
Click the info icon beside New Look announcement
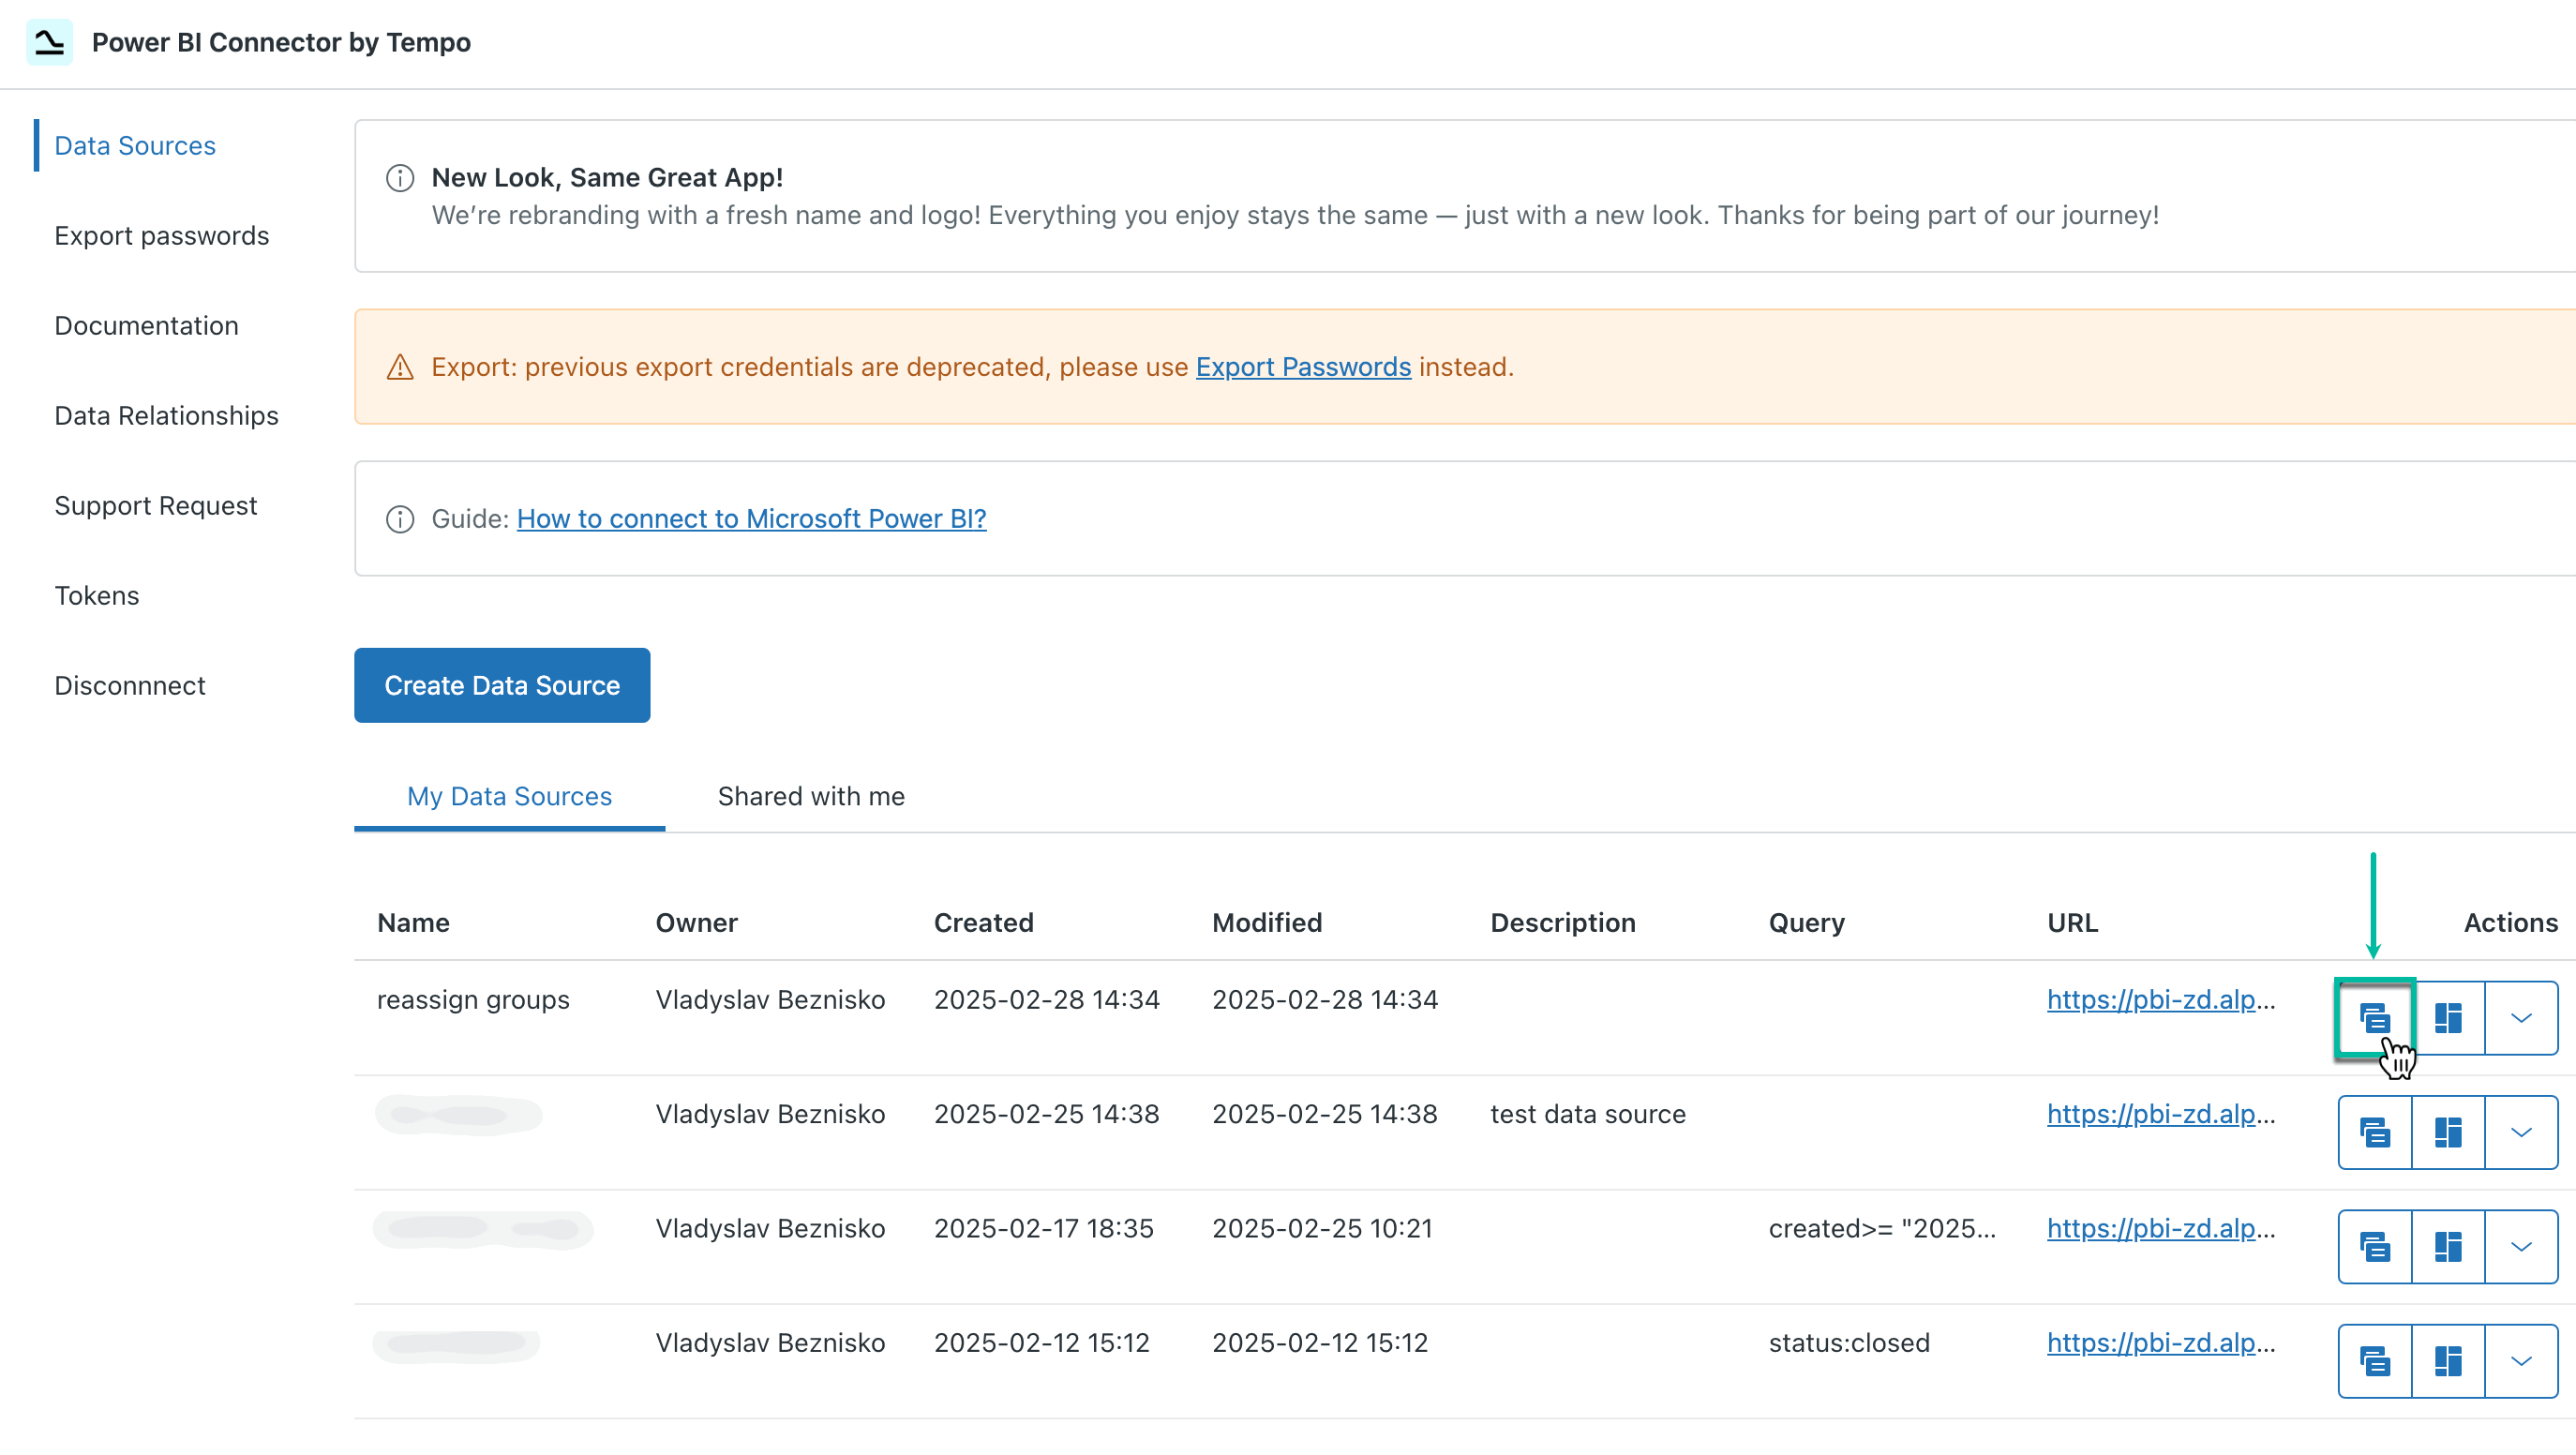[399, 177]
